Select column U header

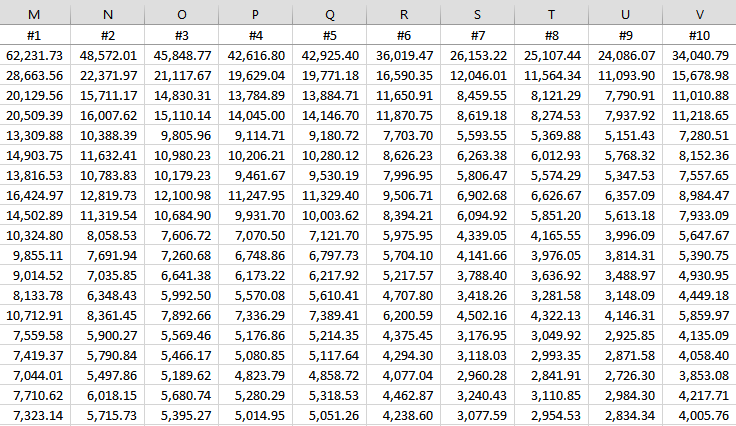coord(626,15)
